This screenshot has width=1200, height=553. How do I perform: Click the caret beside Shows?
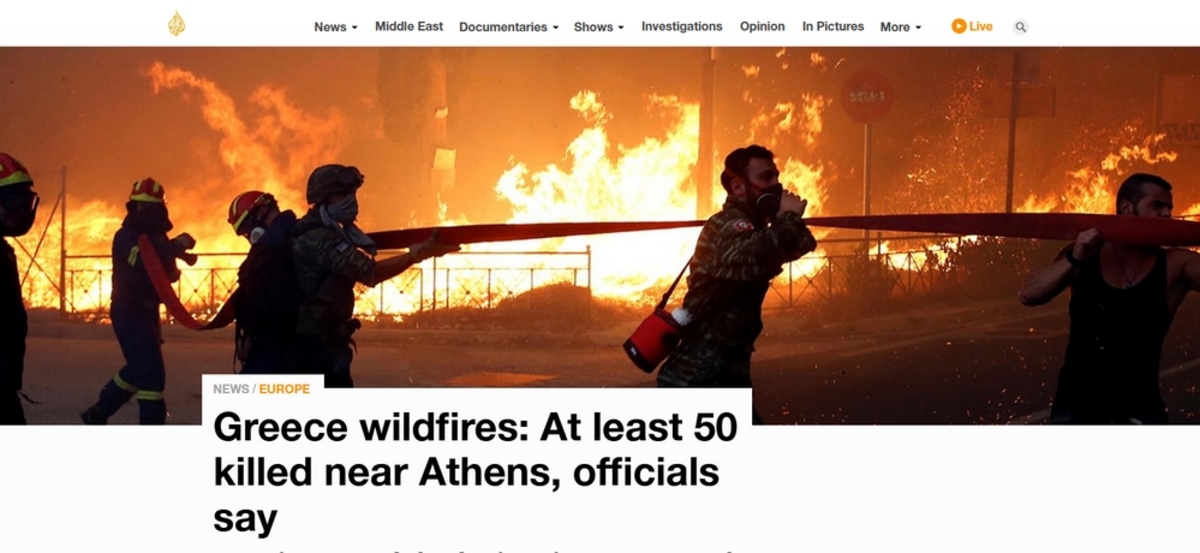pos(621,28)
